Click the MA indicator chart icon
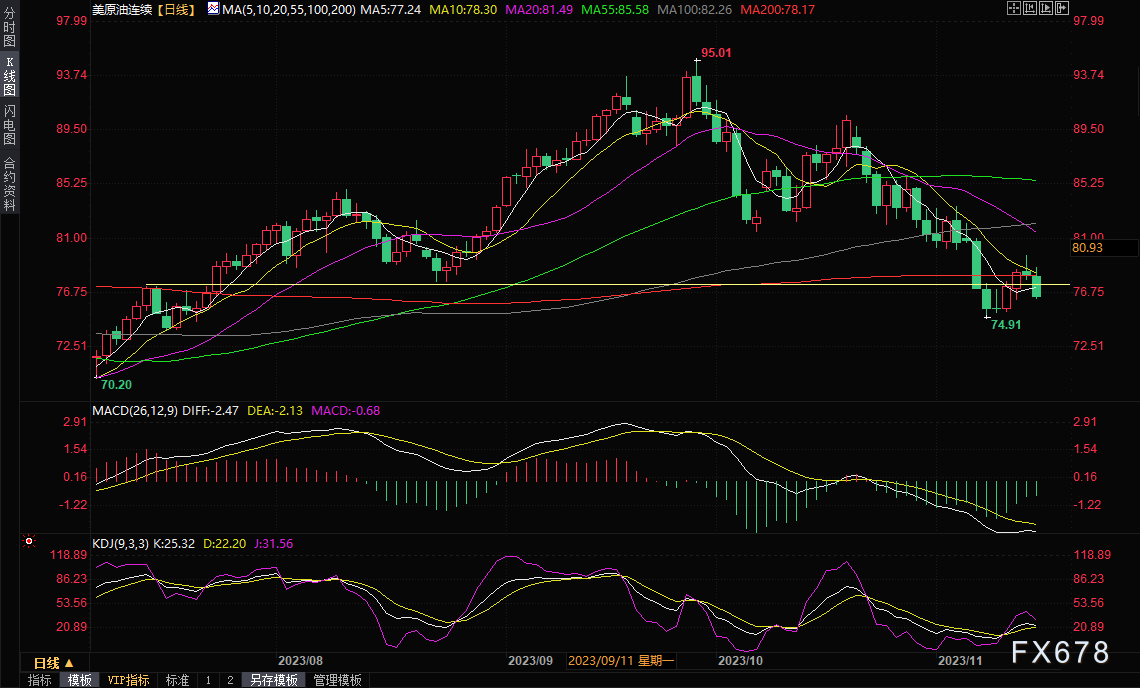 click(x=213, y=8)
